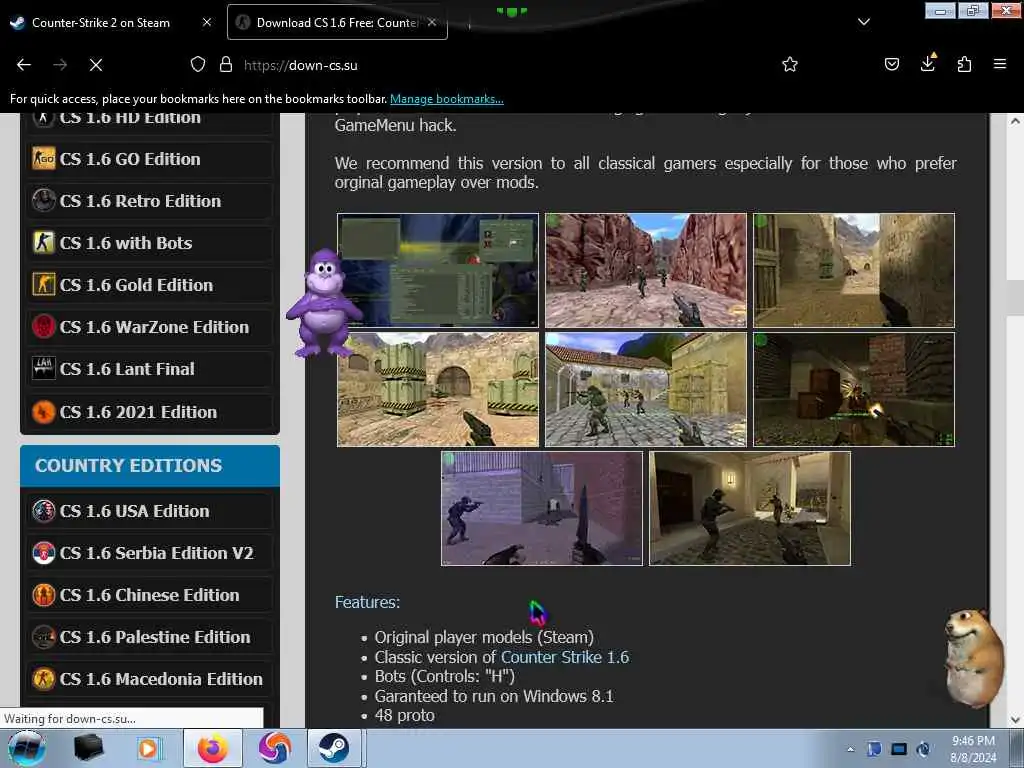Click the '48 proto' feature text
Screen dimensions: 1024x768
405,716
